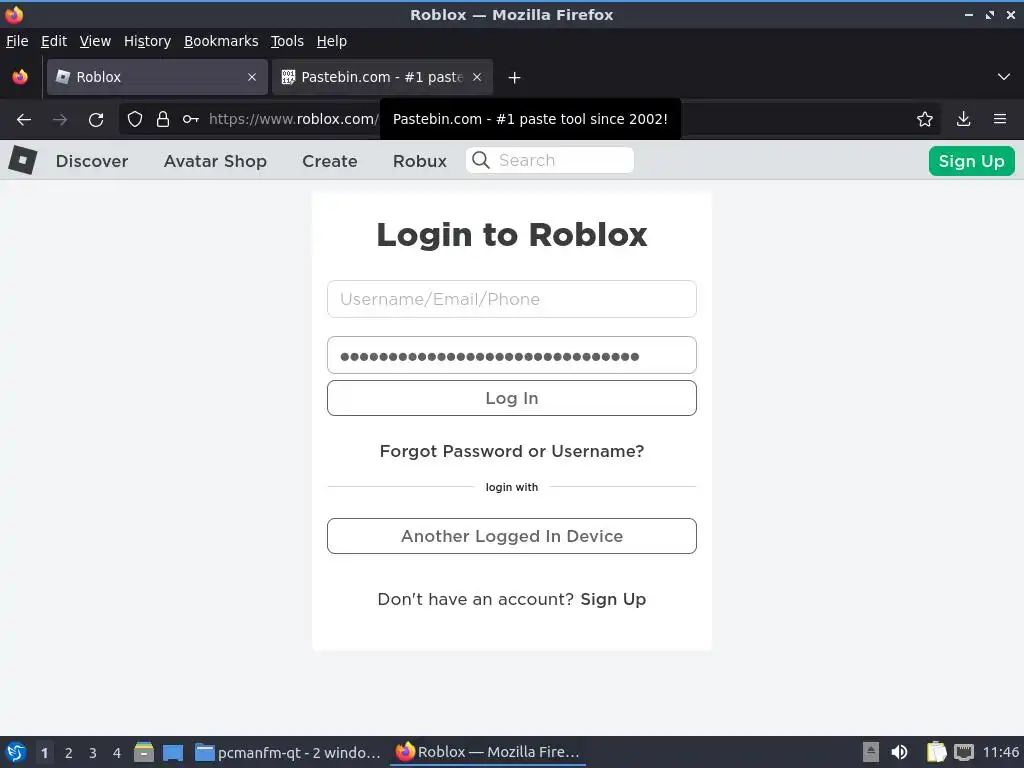Image resolution: width=1024 pixels, height=768 pixels.
Task: Click the Firefox View icon beside tabs
Action: click(x=20, y=77)
